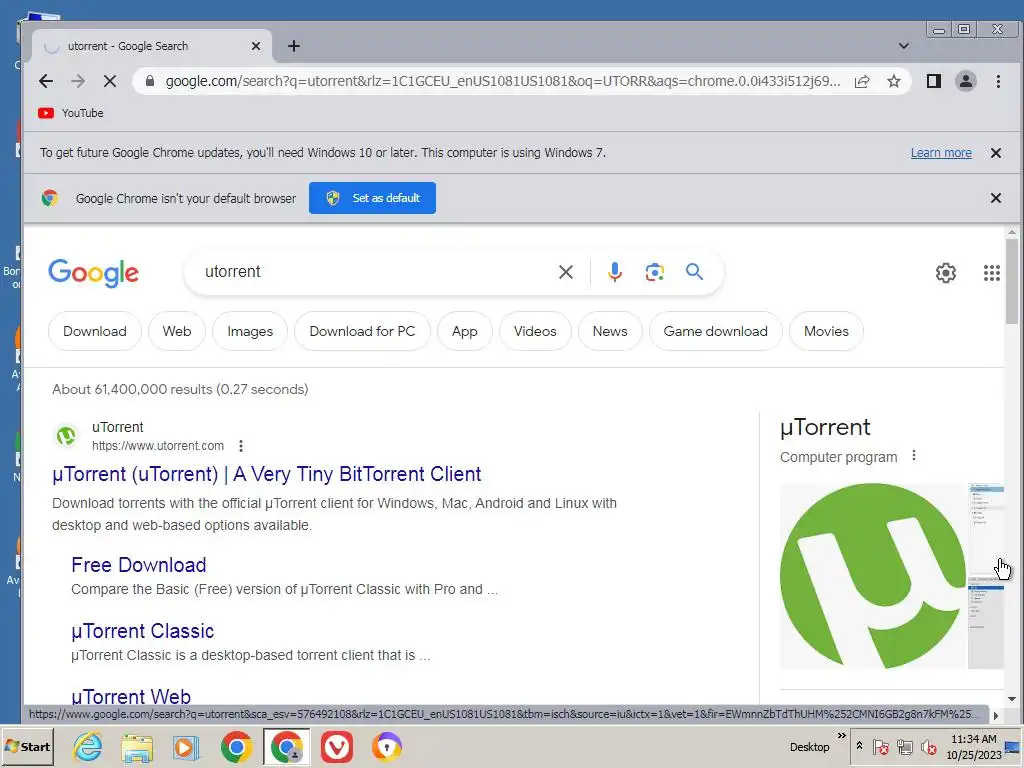Screen dimensions: 1024x768
Task: Click the scrollbar down arrow
Action: [x=1012, y=699]
